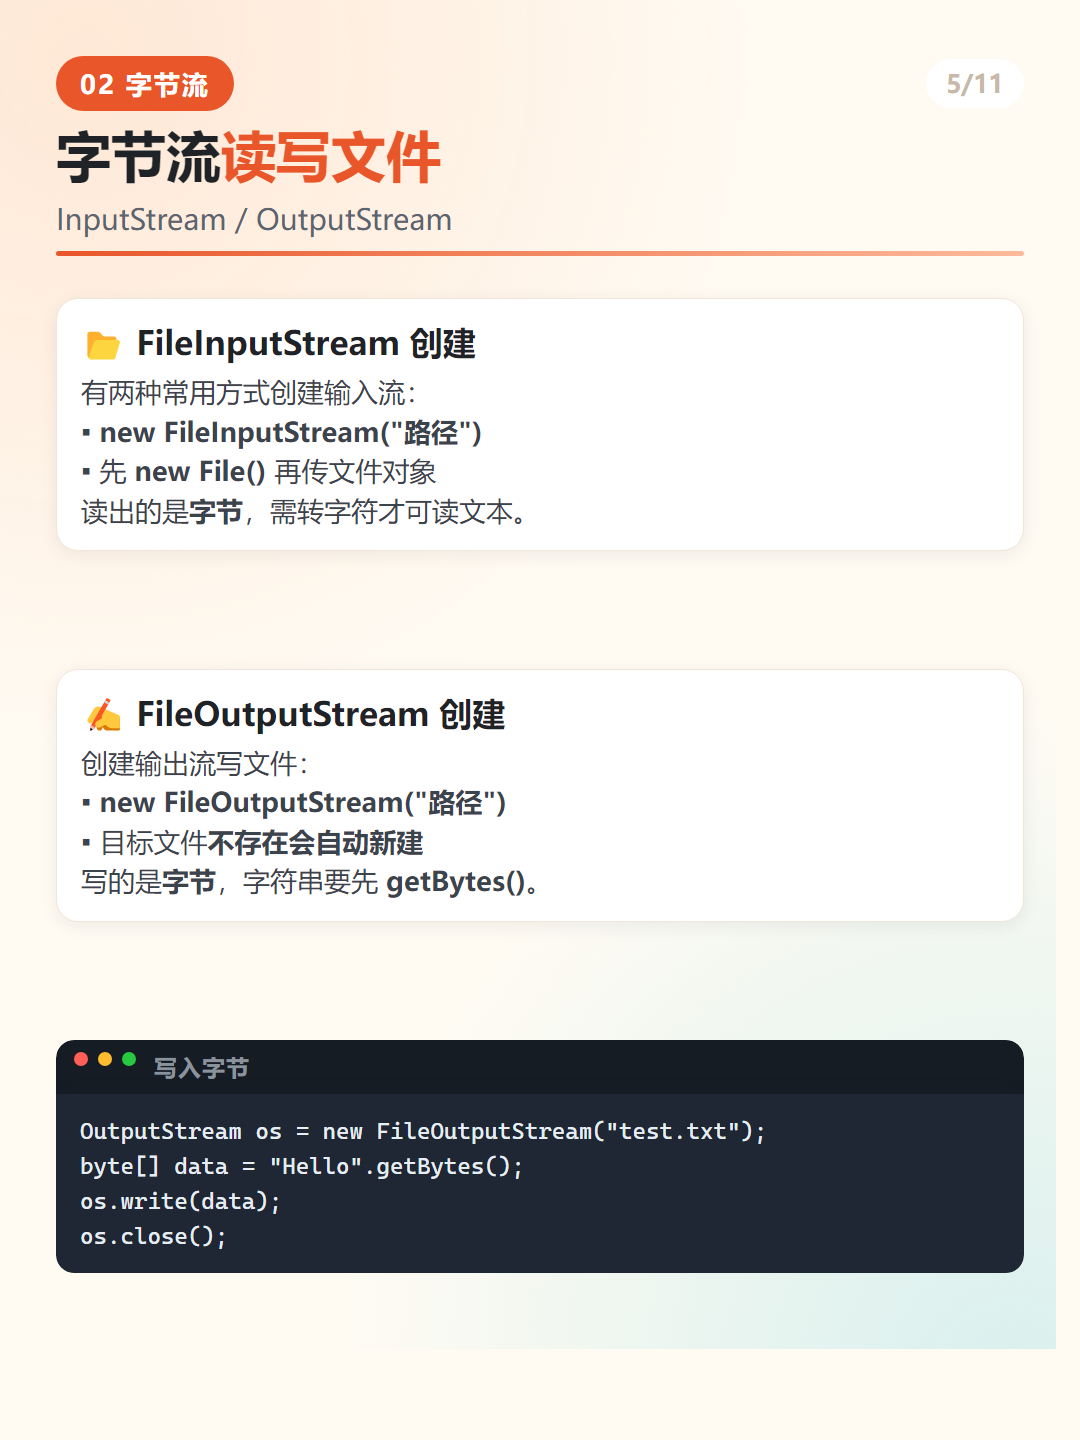The height and width of the screenshot is (1440, 1080).
Task: Click text "创建输出流写文件:"
Action: click(194, 764)
